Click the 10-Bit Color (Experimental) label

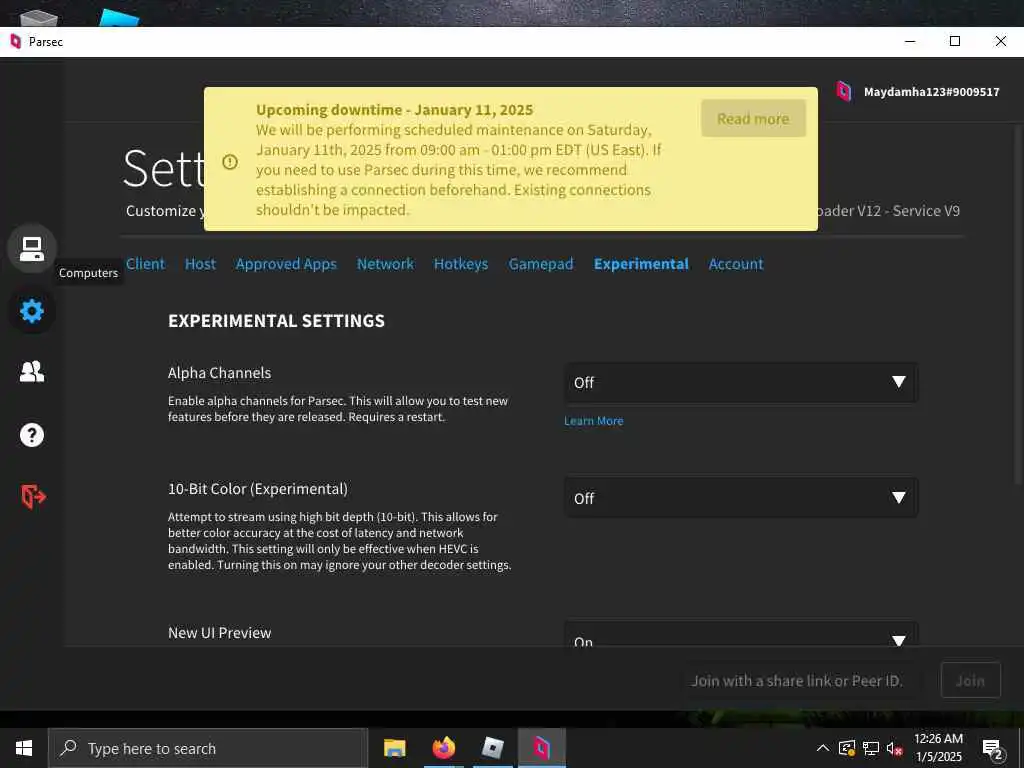point(258,489)
